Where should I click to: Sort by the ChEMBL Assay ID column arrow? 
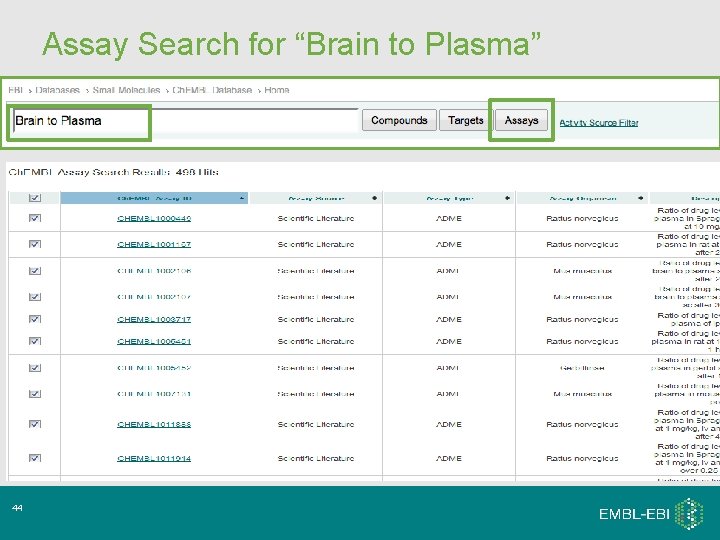point(242,198)
